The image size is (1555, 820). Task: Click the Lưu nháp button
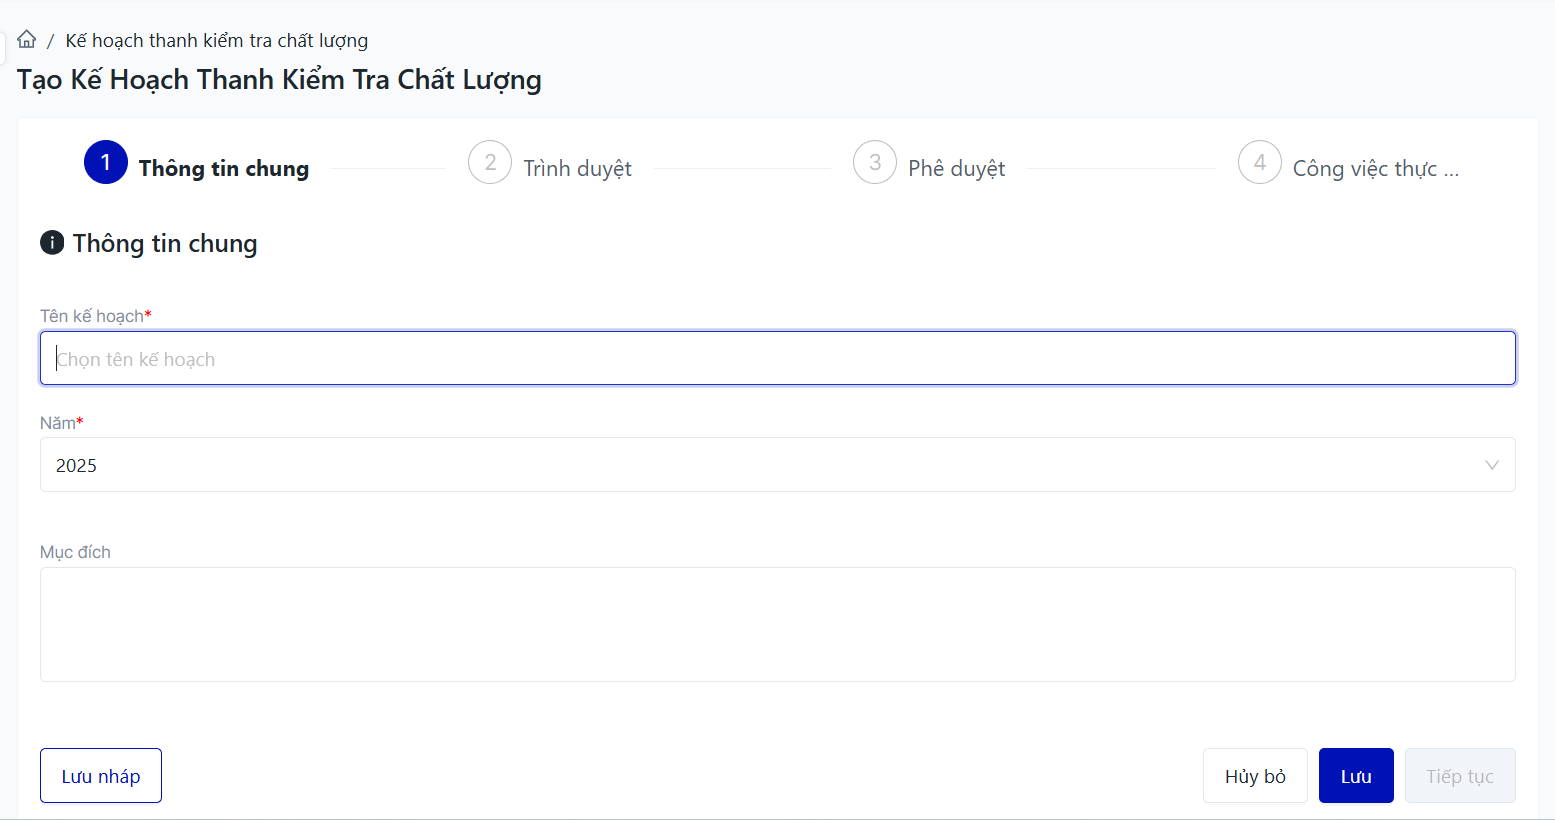[x=101, y=776]
